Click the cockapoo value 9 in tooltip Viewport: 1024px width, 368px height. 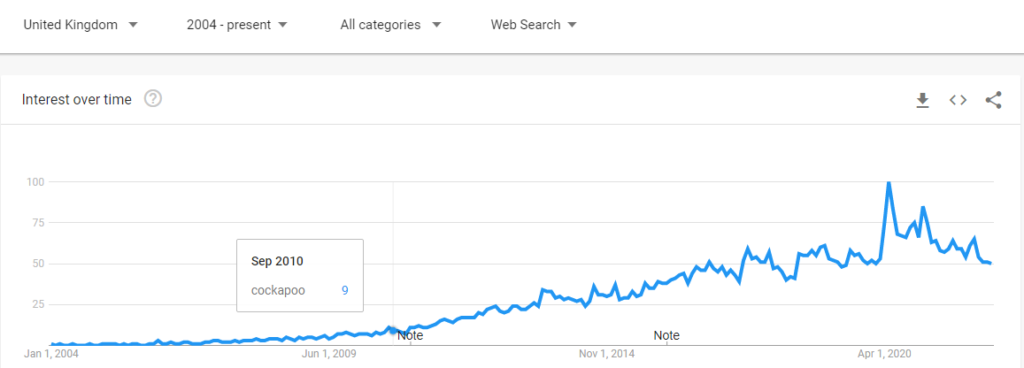coord(344,290)
